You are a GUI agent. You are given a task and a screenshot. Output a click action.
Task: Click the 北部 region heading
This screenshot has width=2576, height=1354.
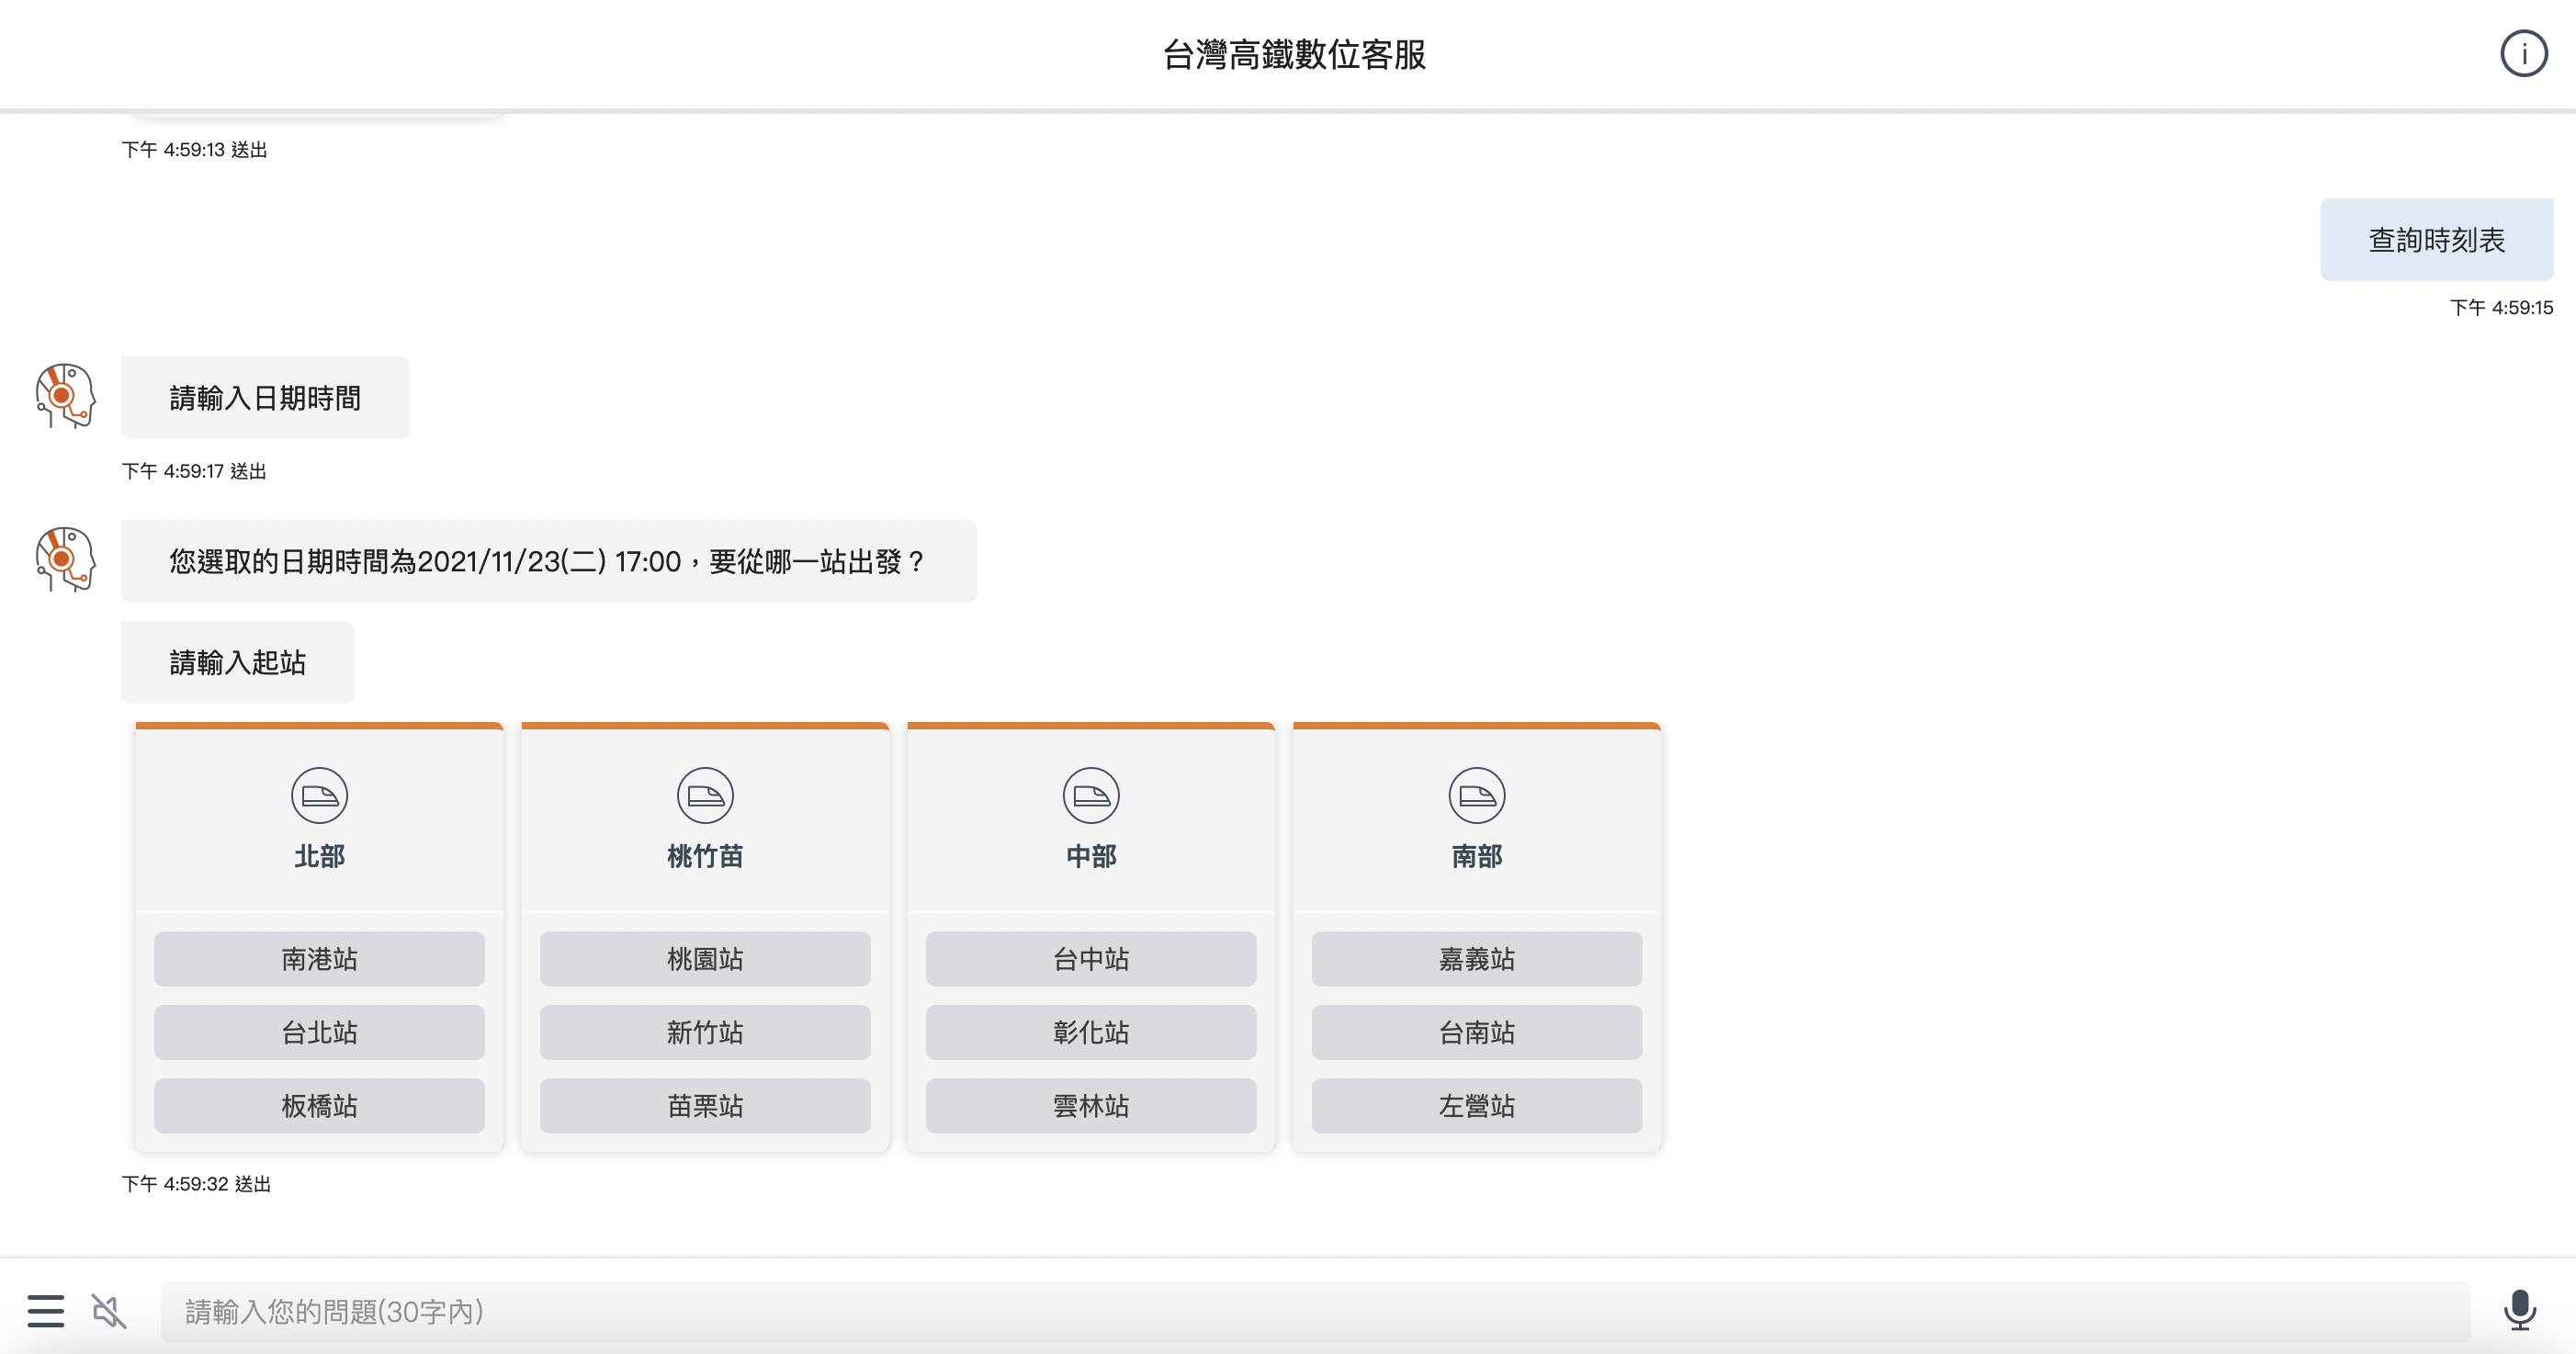(x=319, y=856)
